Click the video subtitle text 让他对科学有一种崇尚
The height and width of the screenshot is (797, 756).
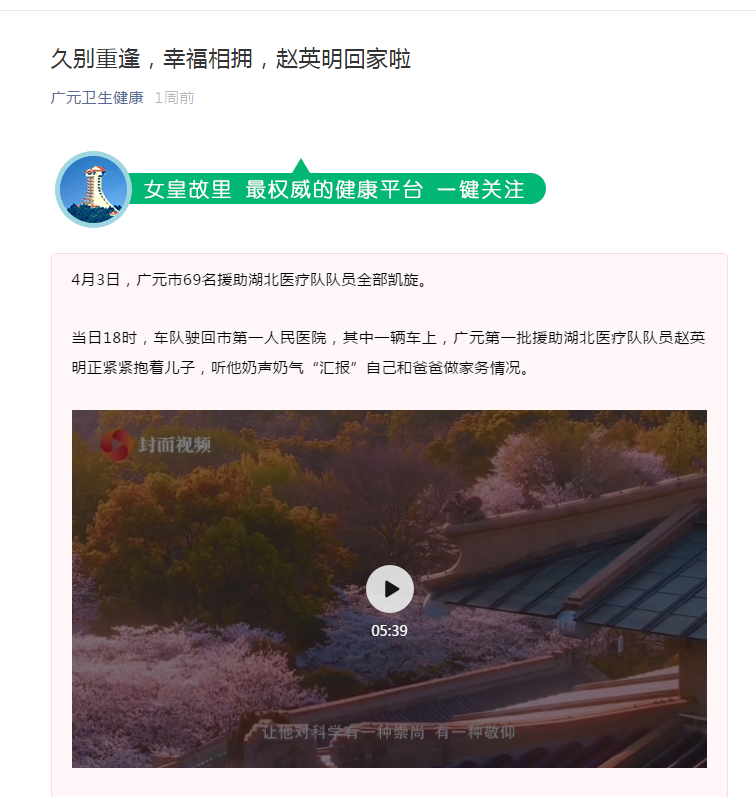click(x=343, y=732)
